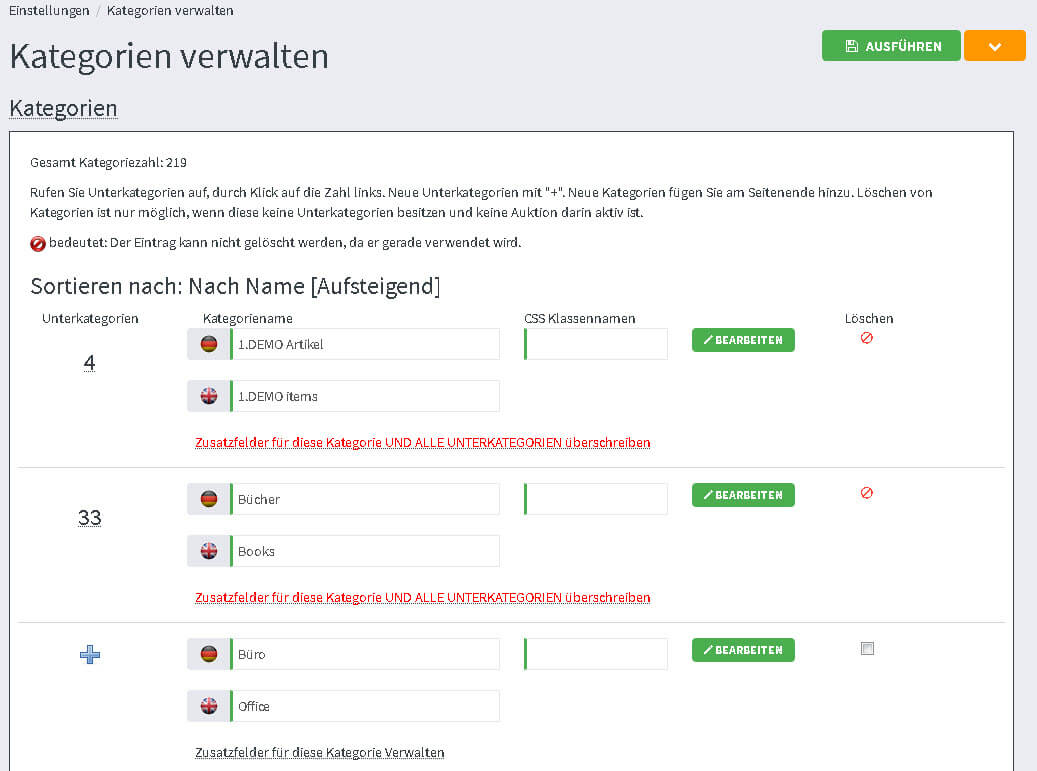Click the Kategorien section heading
The image size is (1037, 771).
coord(63,108)
